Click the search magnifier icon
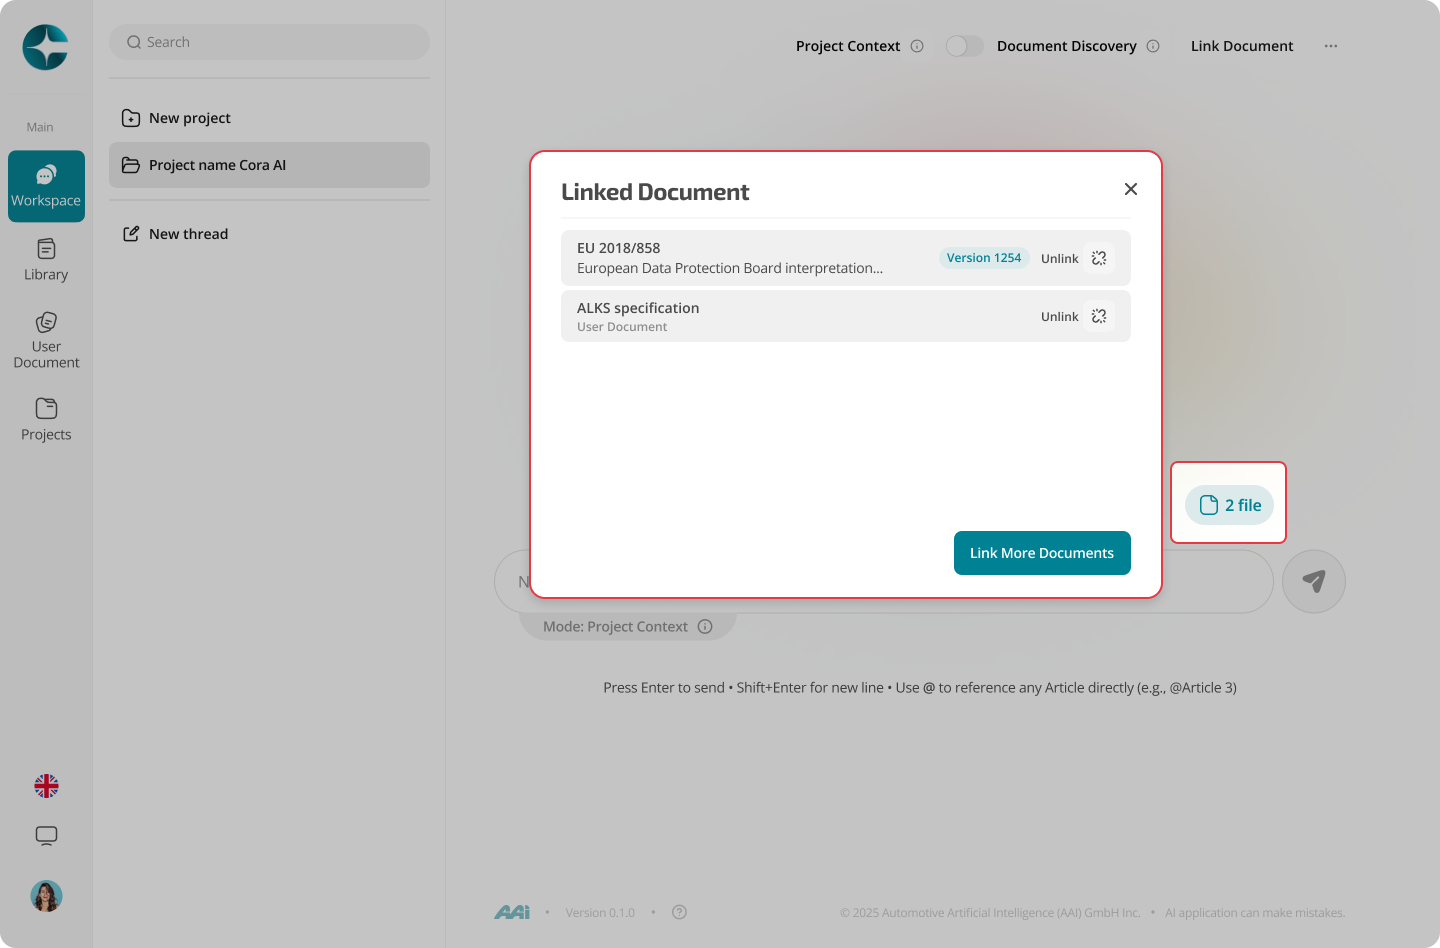The image size is (1440, 948). coord(134,42)
